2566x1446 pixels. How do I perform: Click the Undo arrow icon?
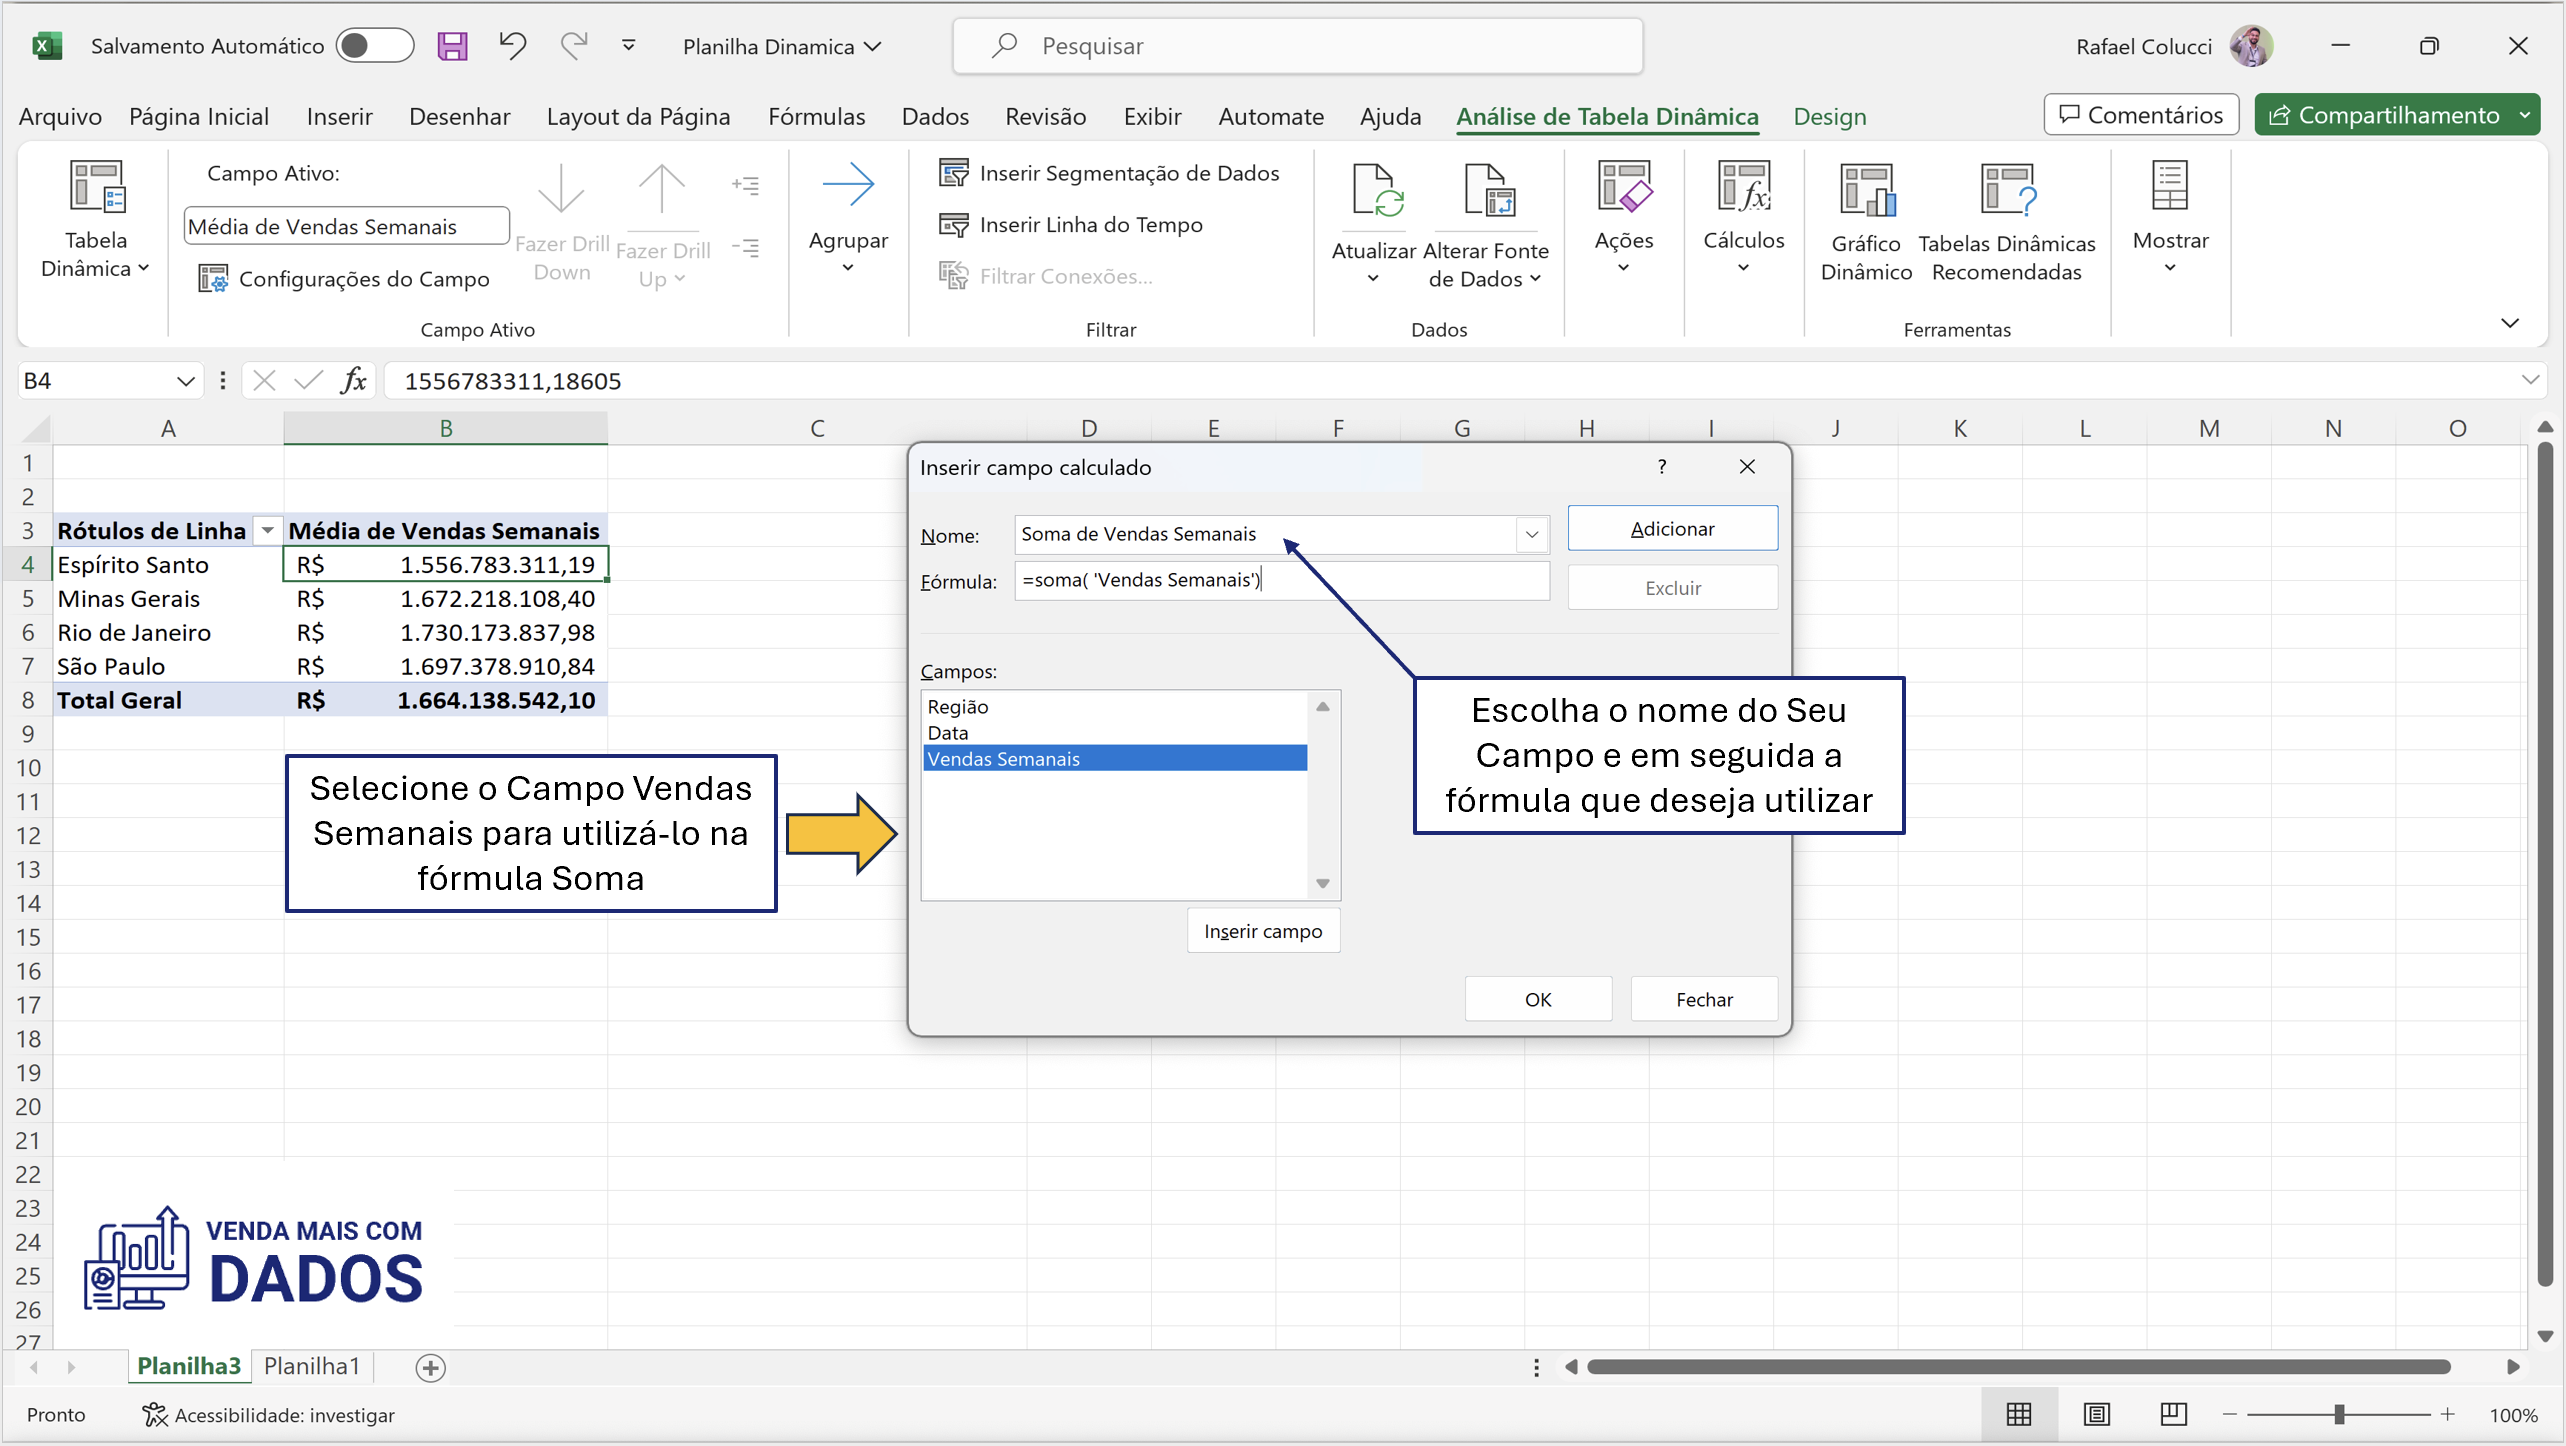[x=512, y=46]
